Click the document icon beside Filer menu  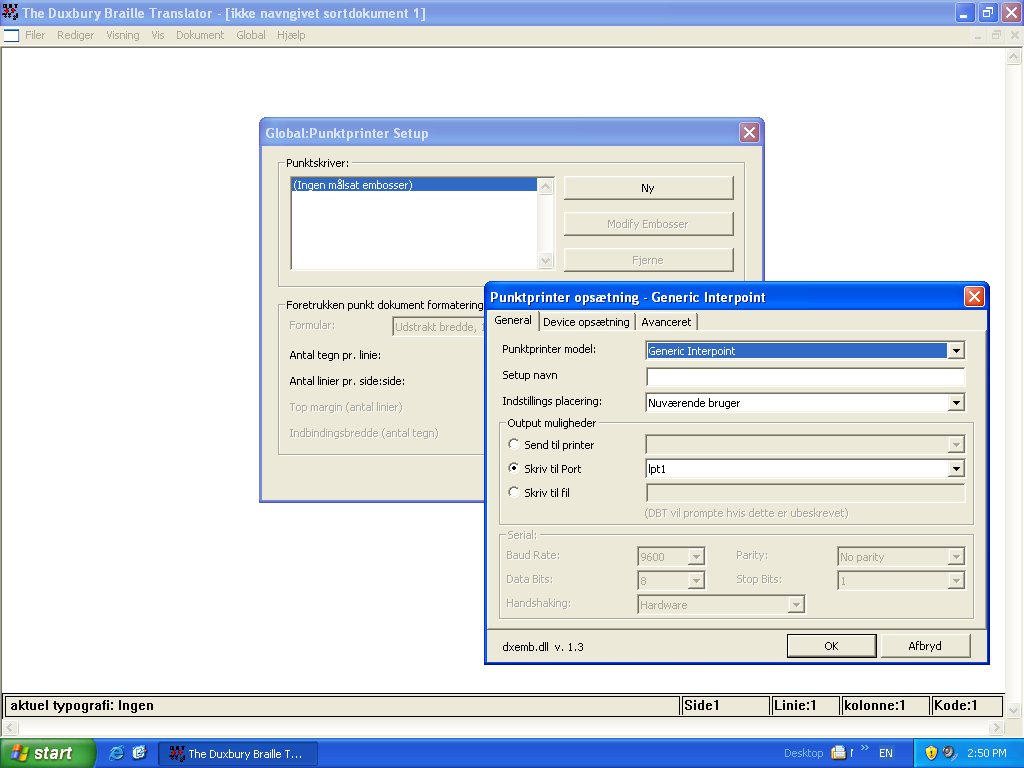pos(11,35)
